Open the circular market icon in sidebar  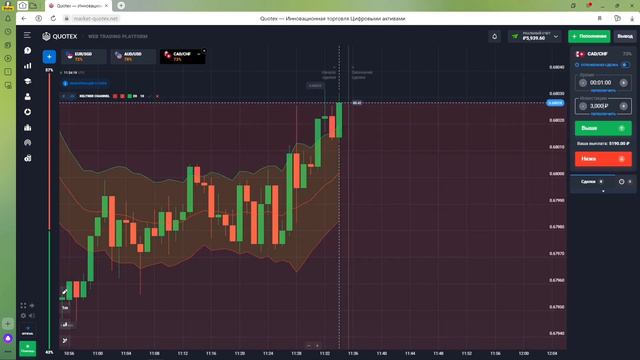(x=27, y=112)
